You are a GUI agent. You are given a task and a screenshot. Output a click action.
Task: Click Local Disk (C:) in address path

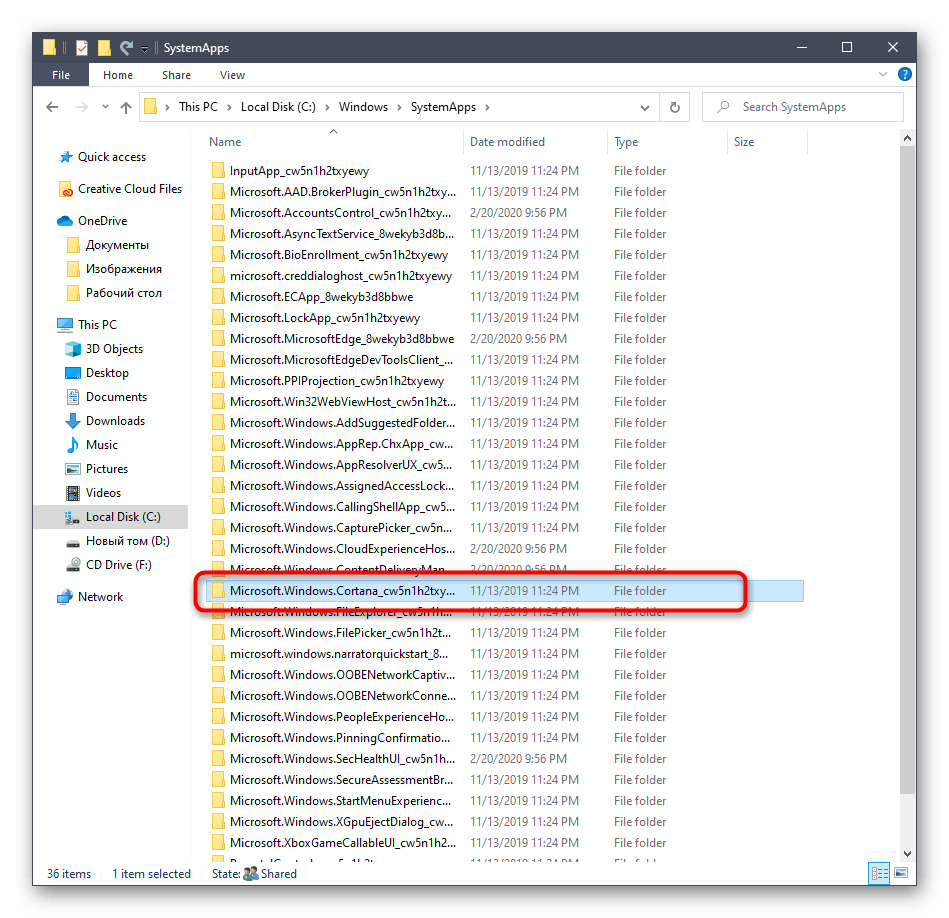278,107
